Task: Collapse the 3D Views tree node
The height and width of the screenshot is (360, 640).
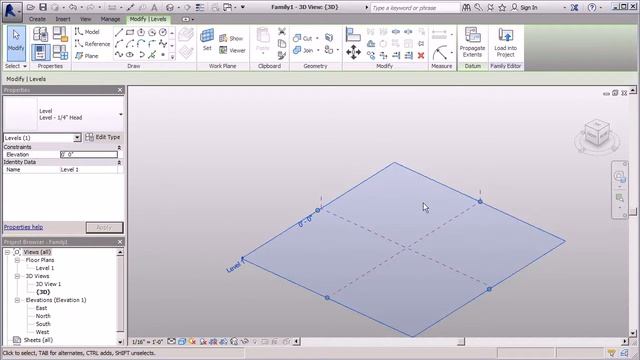Action: (17, 276)
